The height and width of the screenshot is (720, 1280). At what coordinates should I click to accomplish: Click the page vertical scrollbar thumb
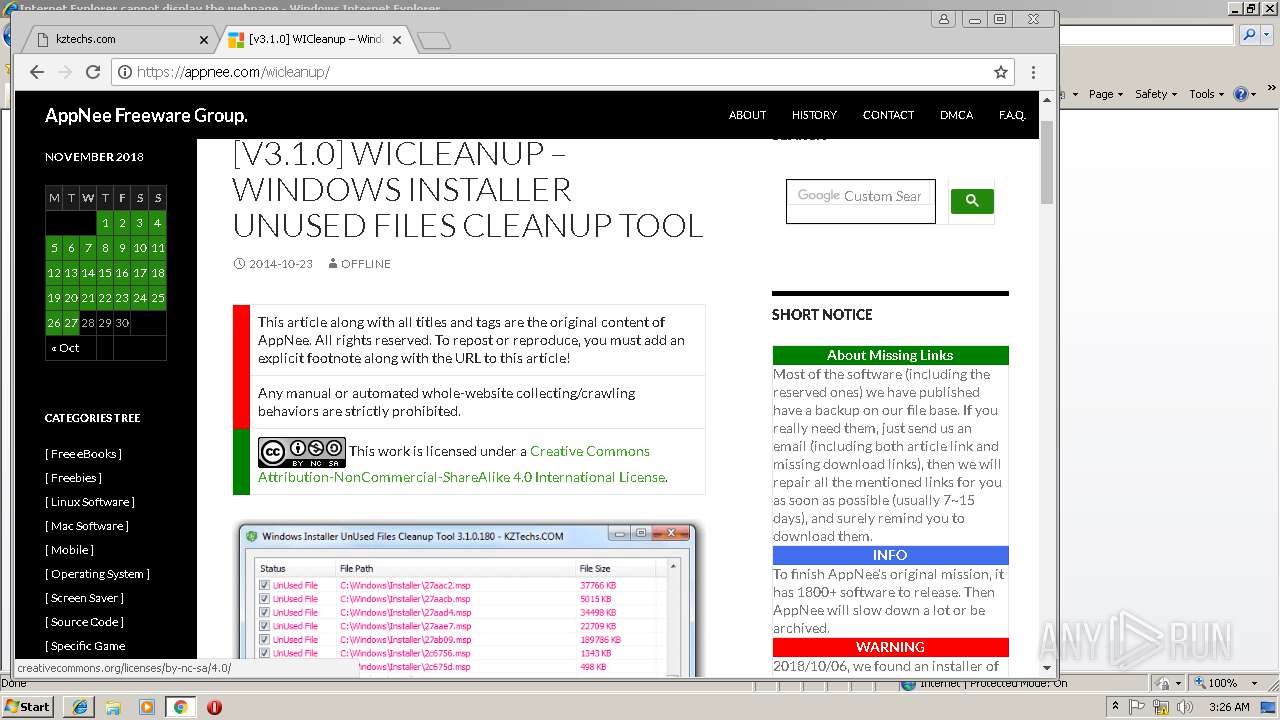(1047, 162)
